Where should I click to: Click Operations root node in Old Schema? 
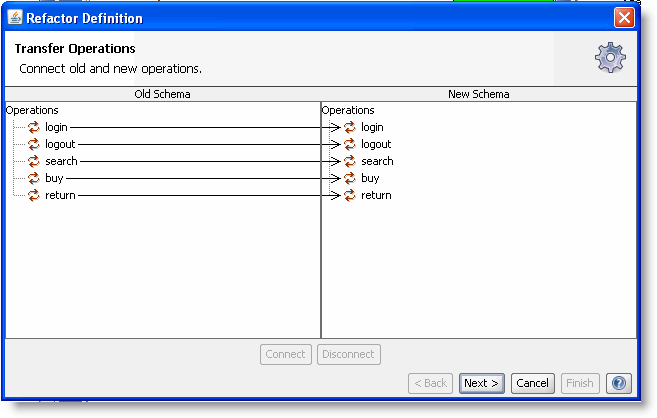[x=32, y=110]
